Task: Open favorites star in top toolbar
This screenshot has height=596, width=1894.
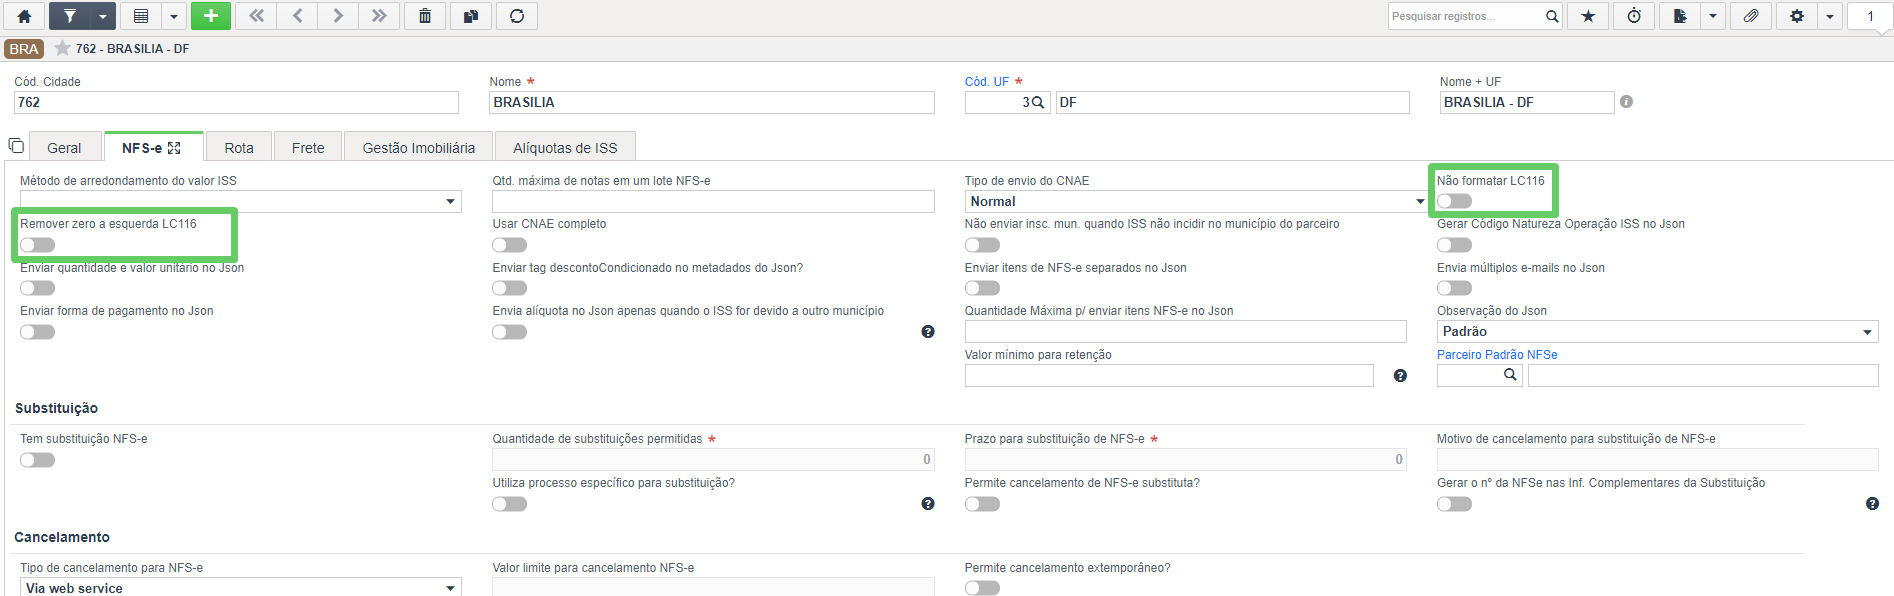Action: coord(1588,16)
